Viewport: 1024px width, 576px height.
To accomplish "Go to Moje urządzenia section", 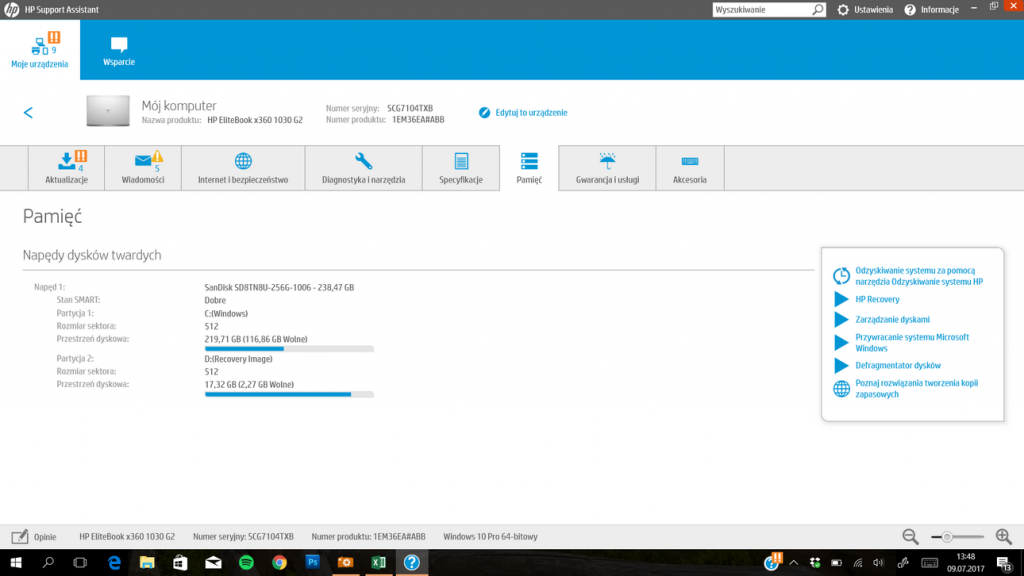I will pos(40,50).
